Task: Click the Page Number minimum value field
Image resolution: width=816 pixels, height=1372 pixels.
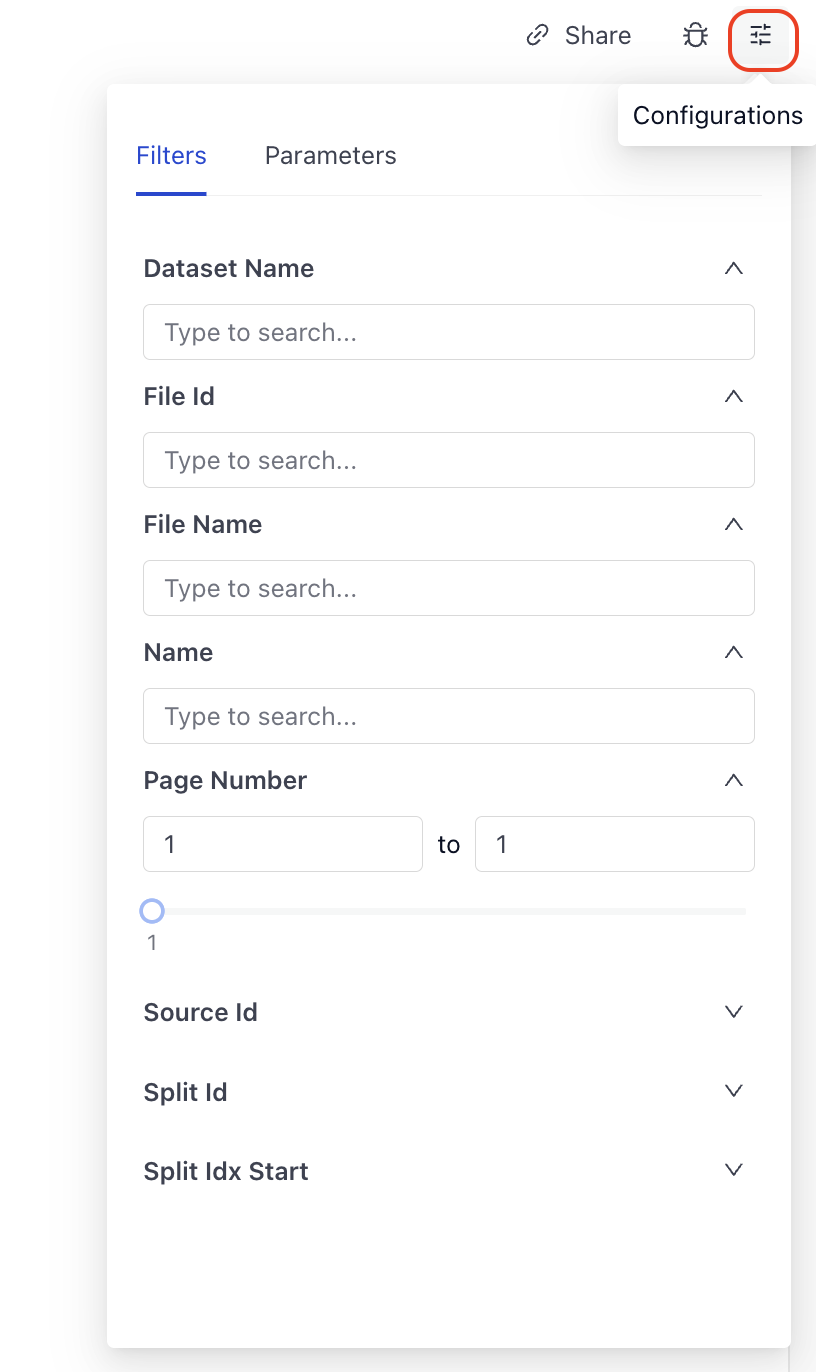Action: click(283, 844)
